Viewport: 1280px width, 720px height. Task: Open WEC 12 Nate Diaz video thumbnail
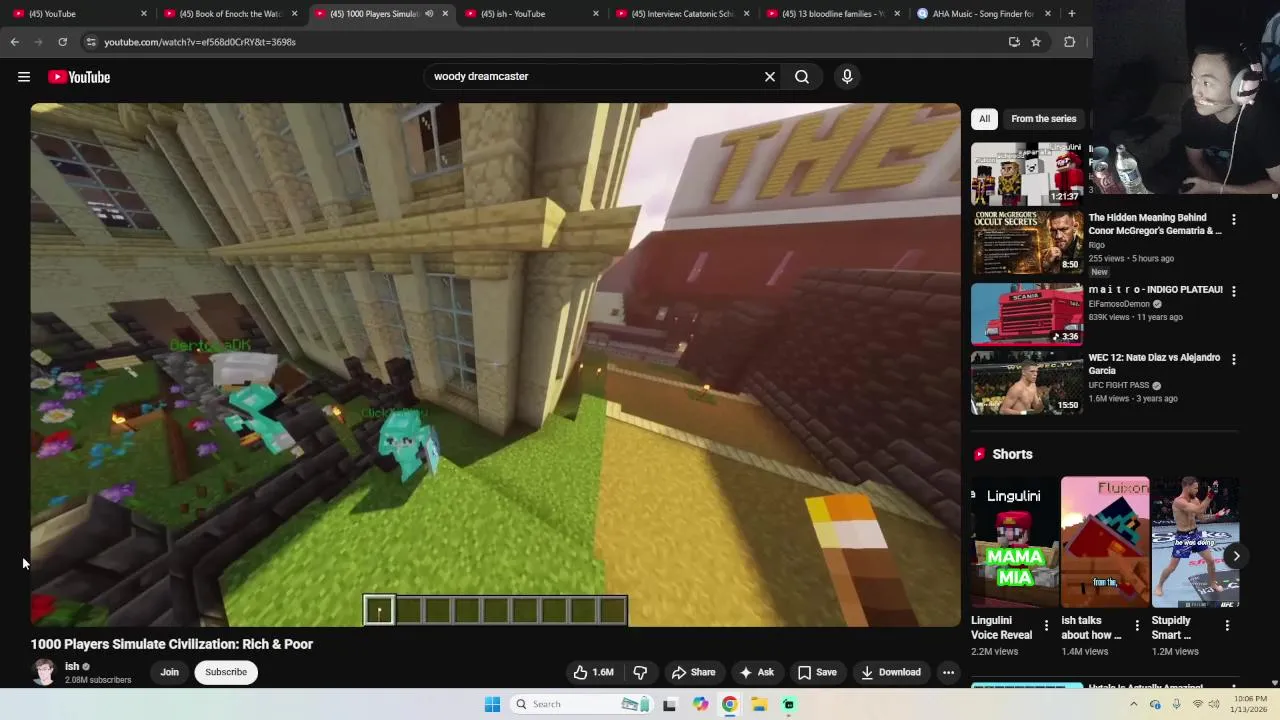(x=1026, y=382)
